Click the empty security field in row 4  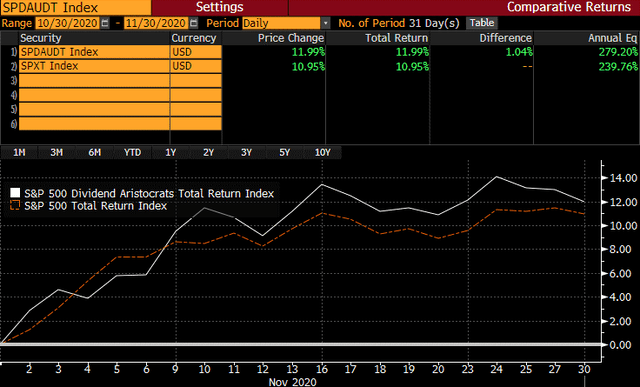94,95
